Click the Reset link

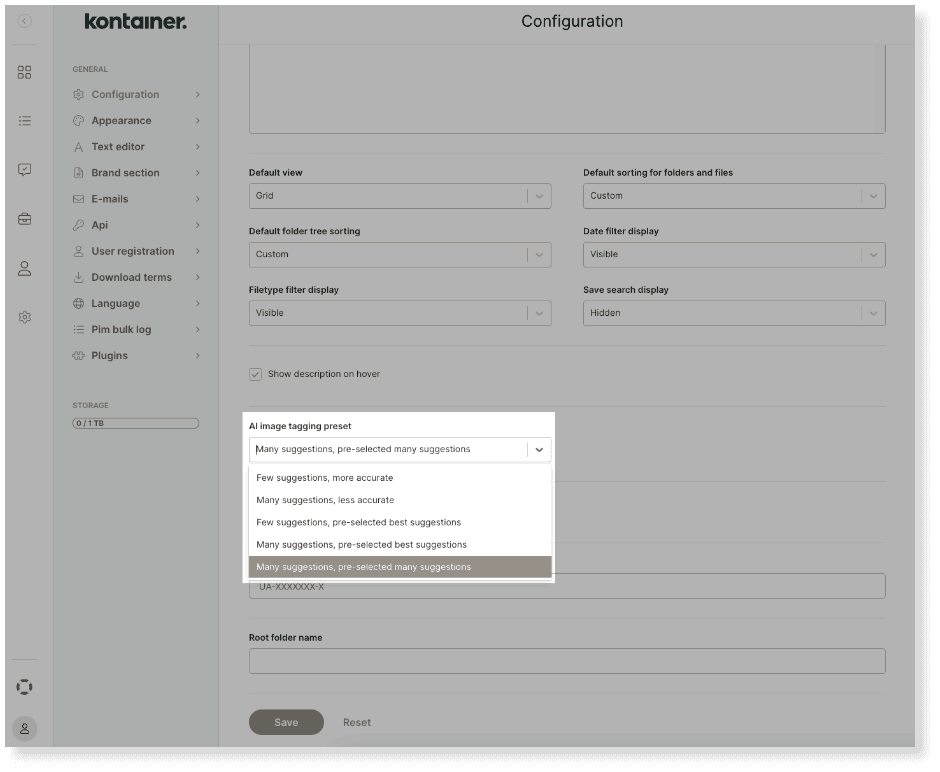(x=357, y=722)
